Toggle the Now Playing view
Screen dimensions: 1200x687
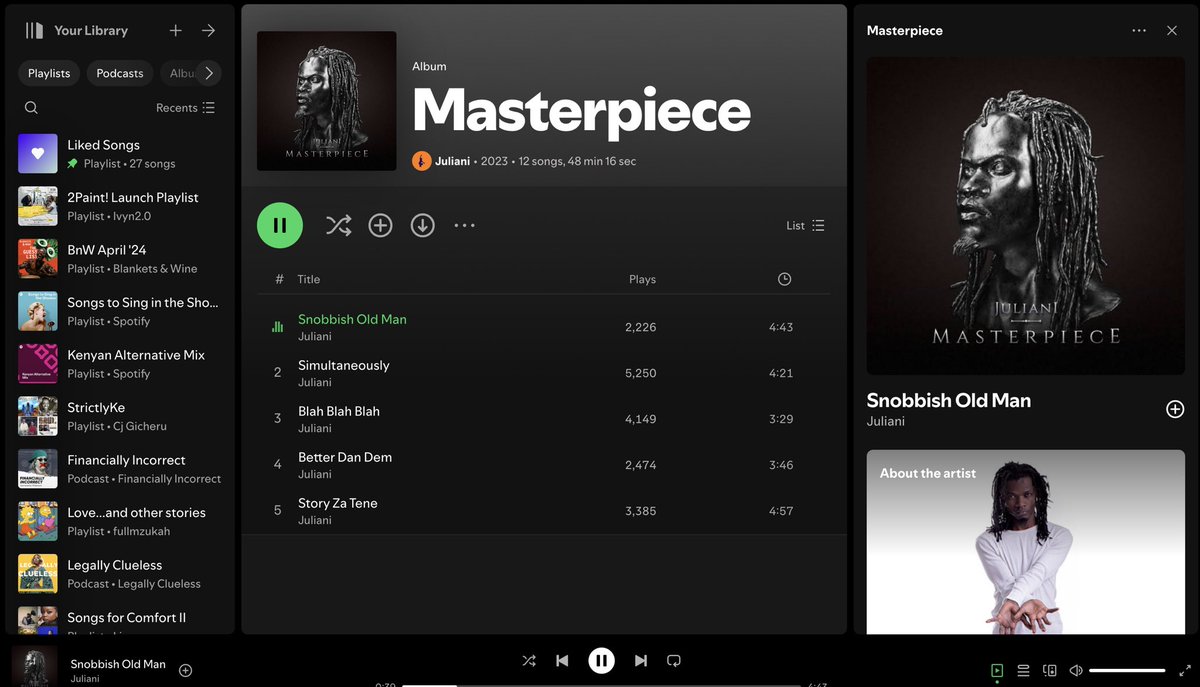click(996, 670)
